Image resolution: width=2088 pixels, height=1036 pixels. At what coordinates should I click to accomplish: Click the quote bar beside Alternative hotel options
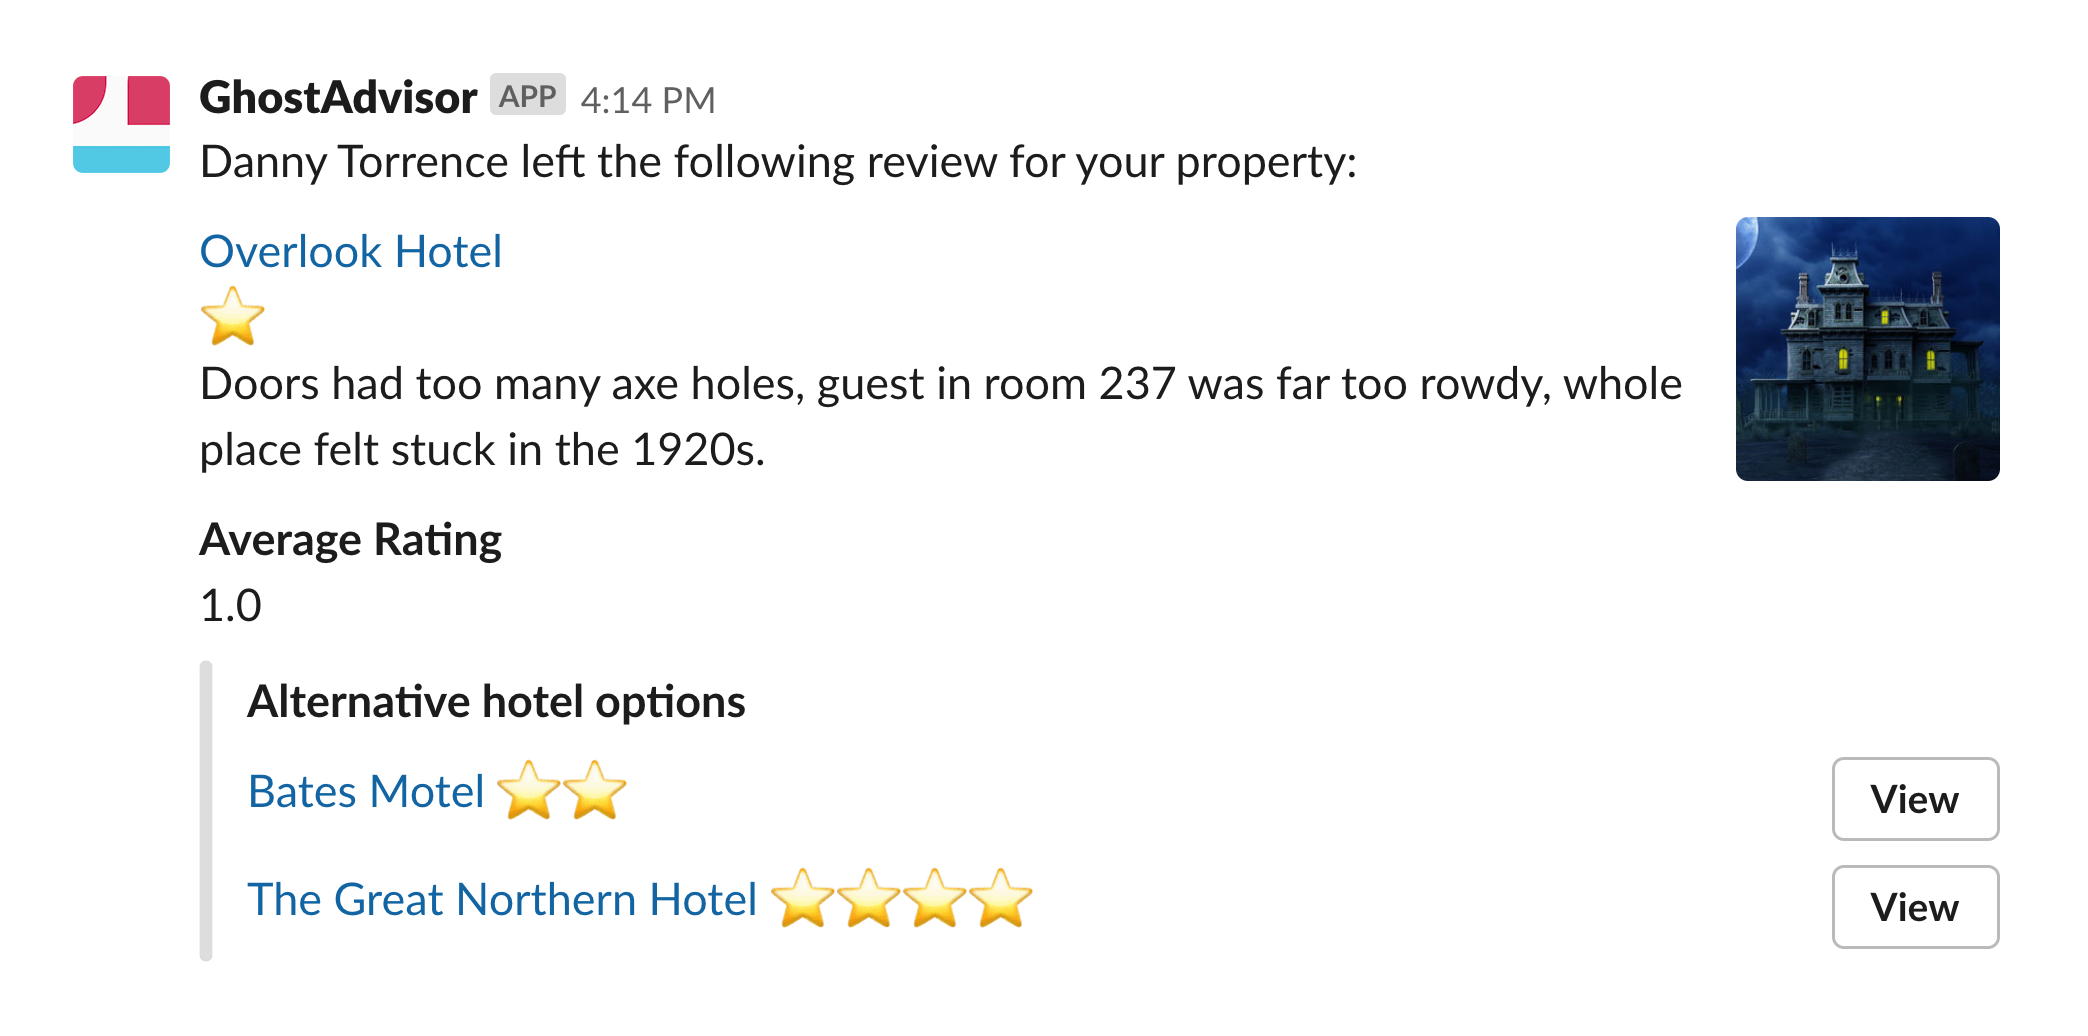tap(206, 810)
